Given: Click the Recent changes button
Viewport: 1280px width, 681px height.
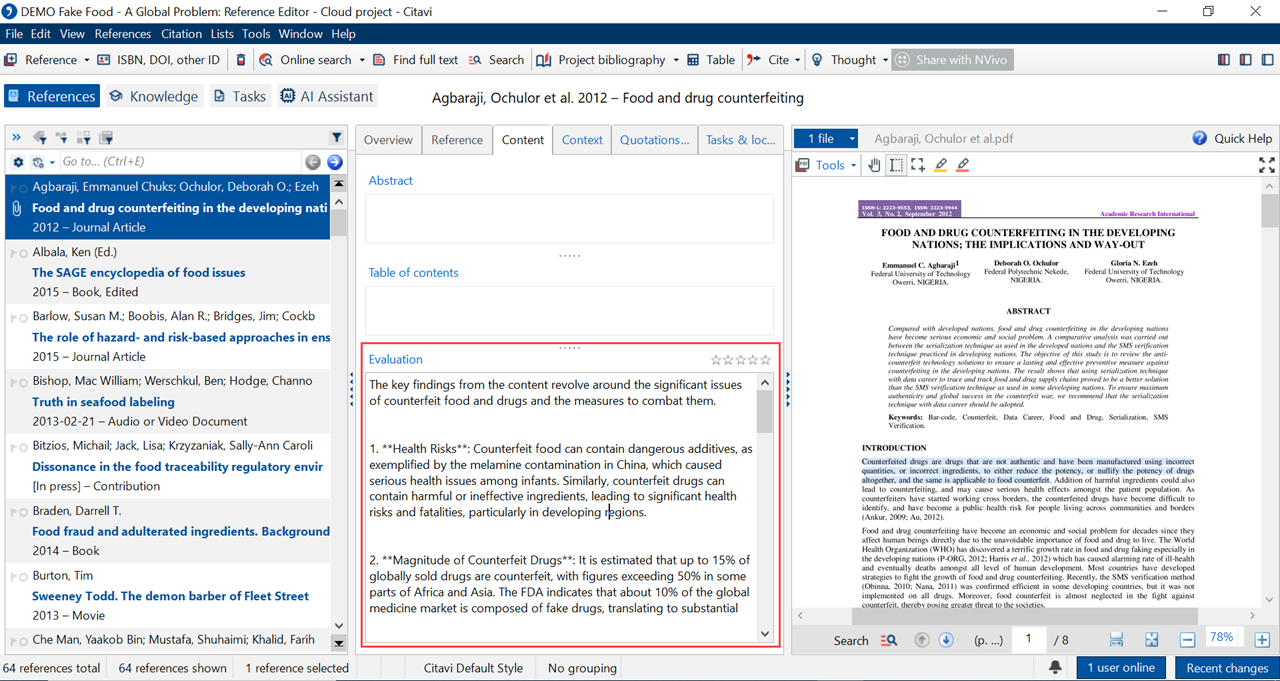Looking at the screenshot, I should coord(1226,668).
